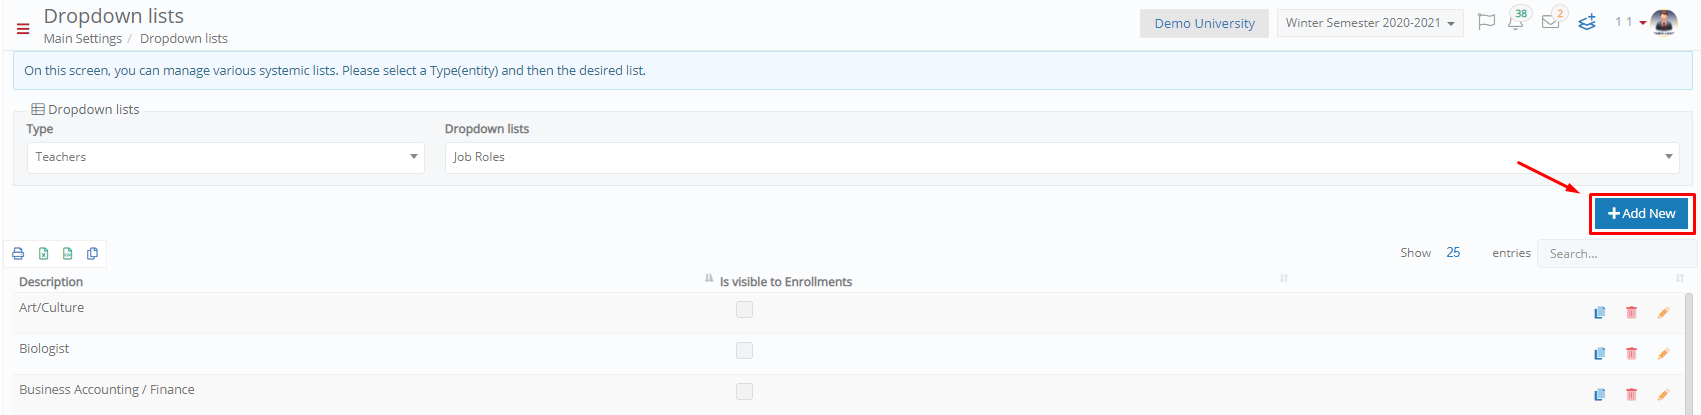1701x415 pixels.
Task: Sort by Description column header
Action: [x=51, y=282]
